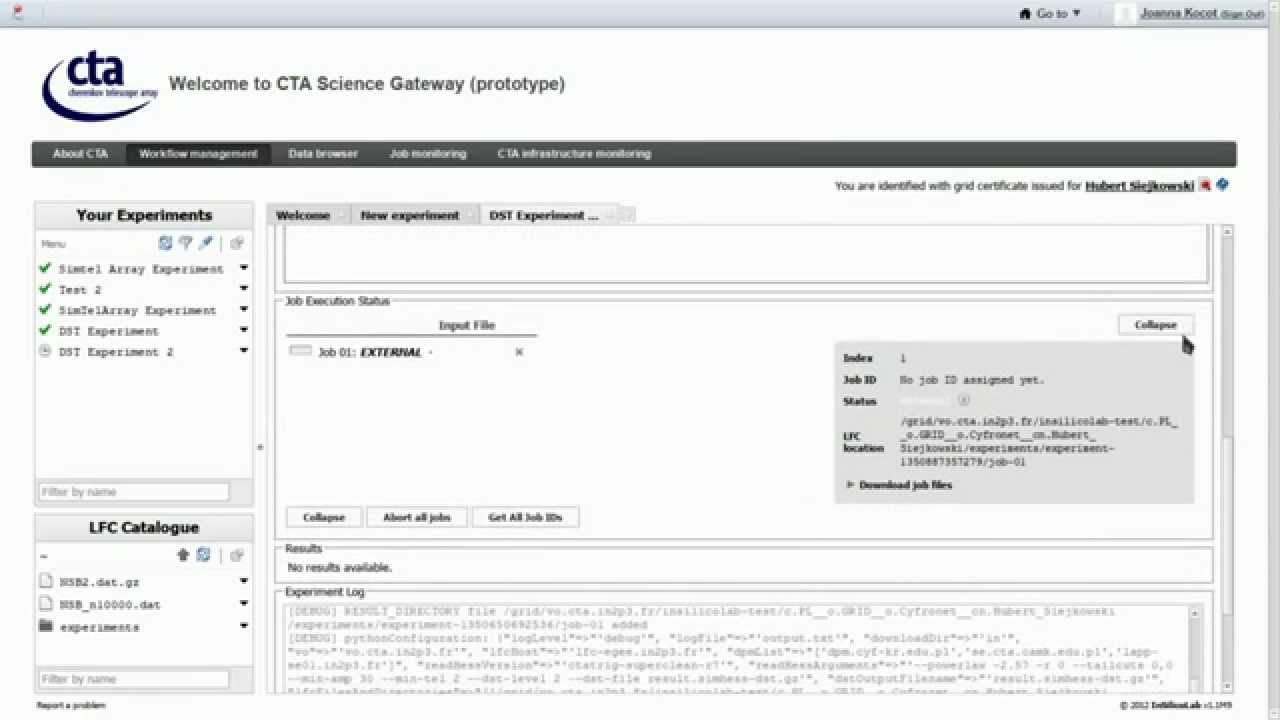Image resolution: width=1280 pixels, height=720 pixels.
Task: Select DST Experiment 2 in list
Action: point(116,352)
